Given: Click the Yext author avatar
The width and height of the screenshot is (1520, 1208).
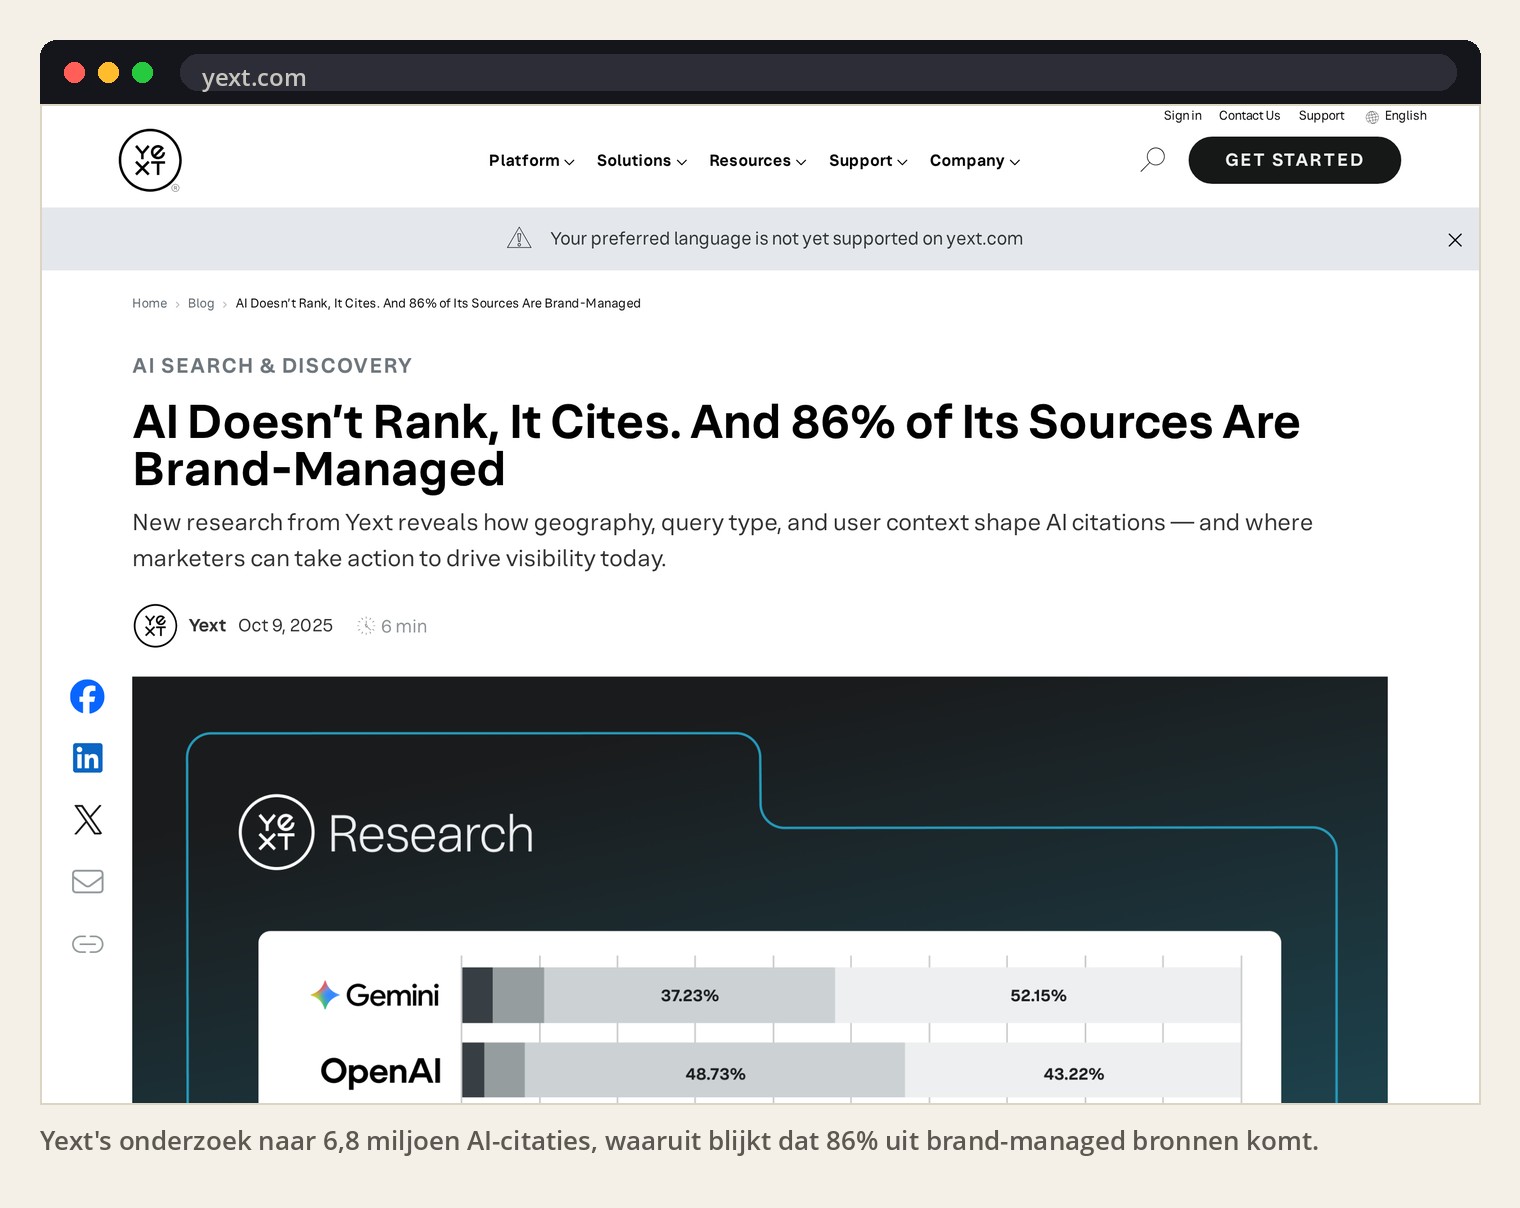Looking at the screenshot, I should (x=155, y=626).
